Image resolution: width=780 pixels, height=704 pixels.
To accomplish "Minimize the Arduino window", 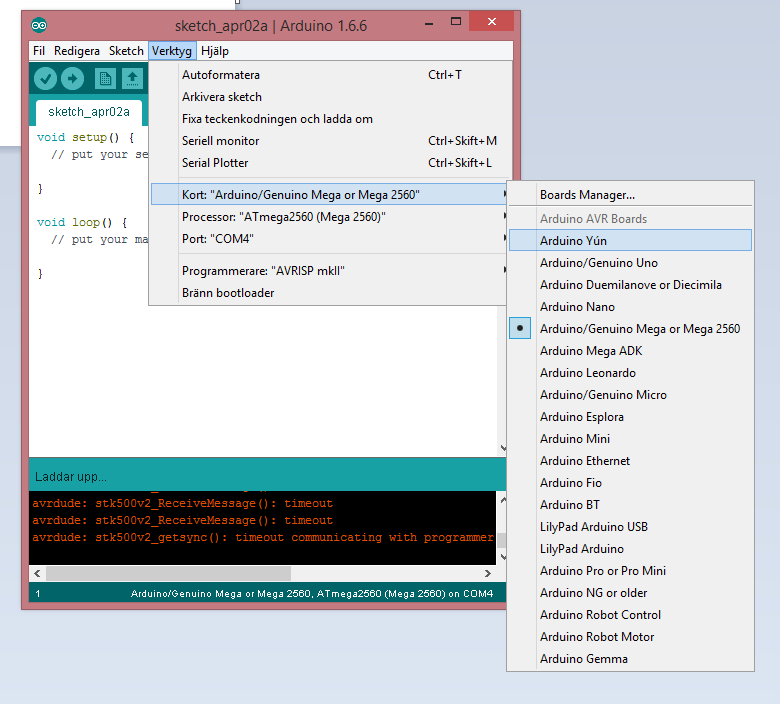I will (x=429, y=23).
